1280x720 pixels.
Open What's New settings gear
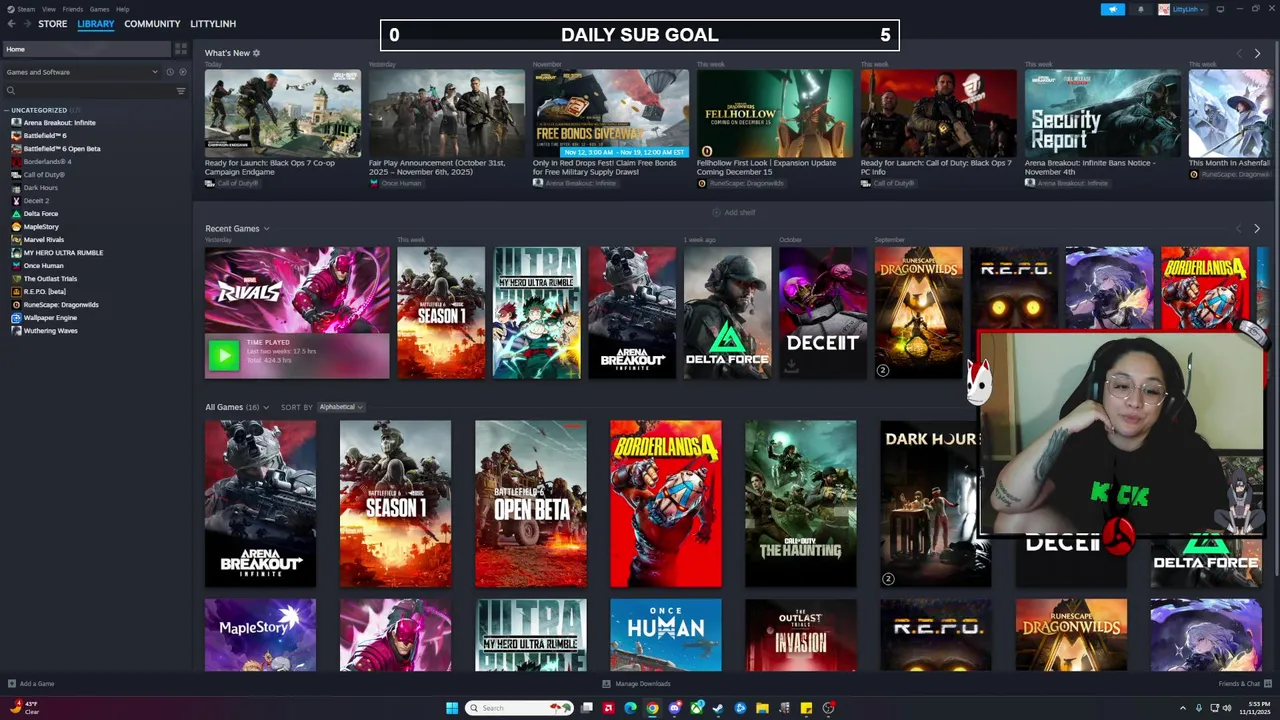click(x=256, y=53)
